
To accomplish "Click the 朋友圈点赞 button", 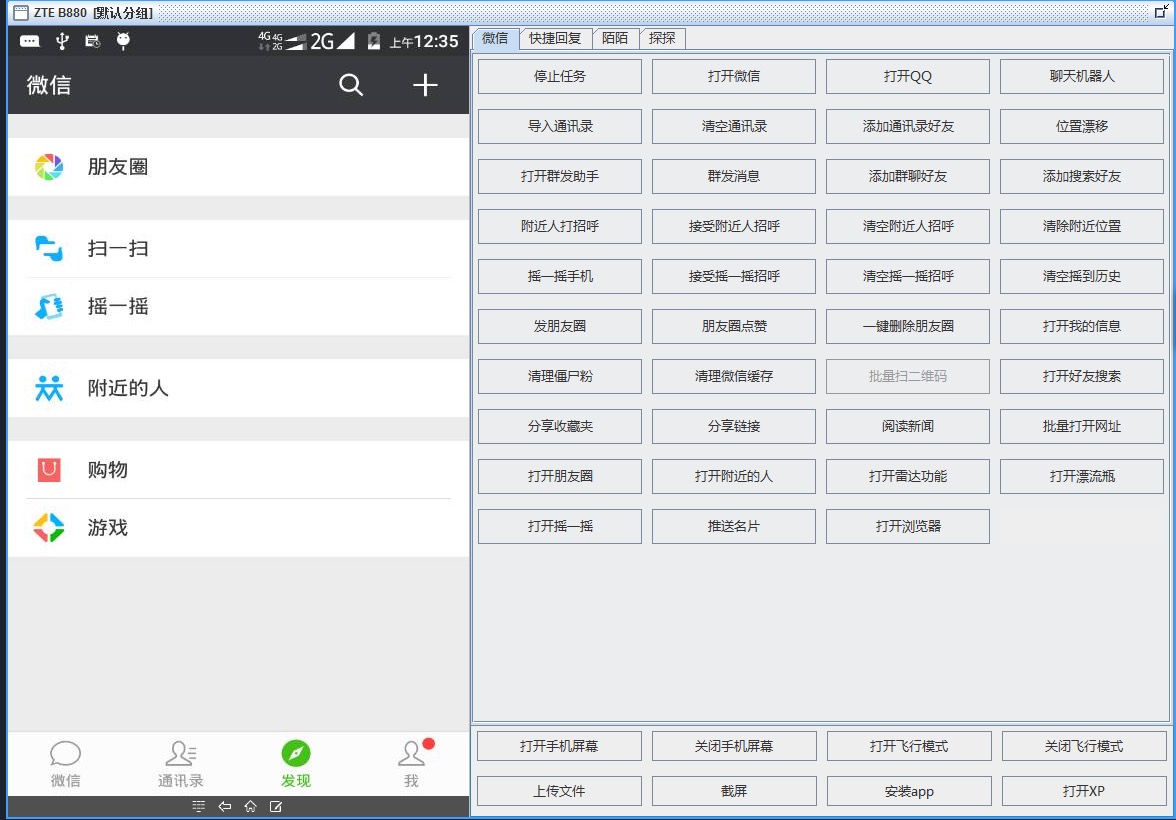I will (734, 326).
